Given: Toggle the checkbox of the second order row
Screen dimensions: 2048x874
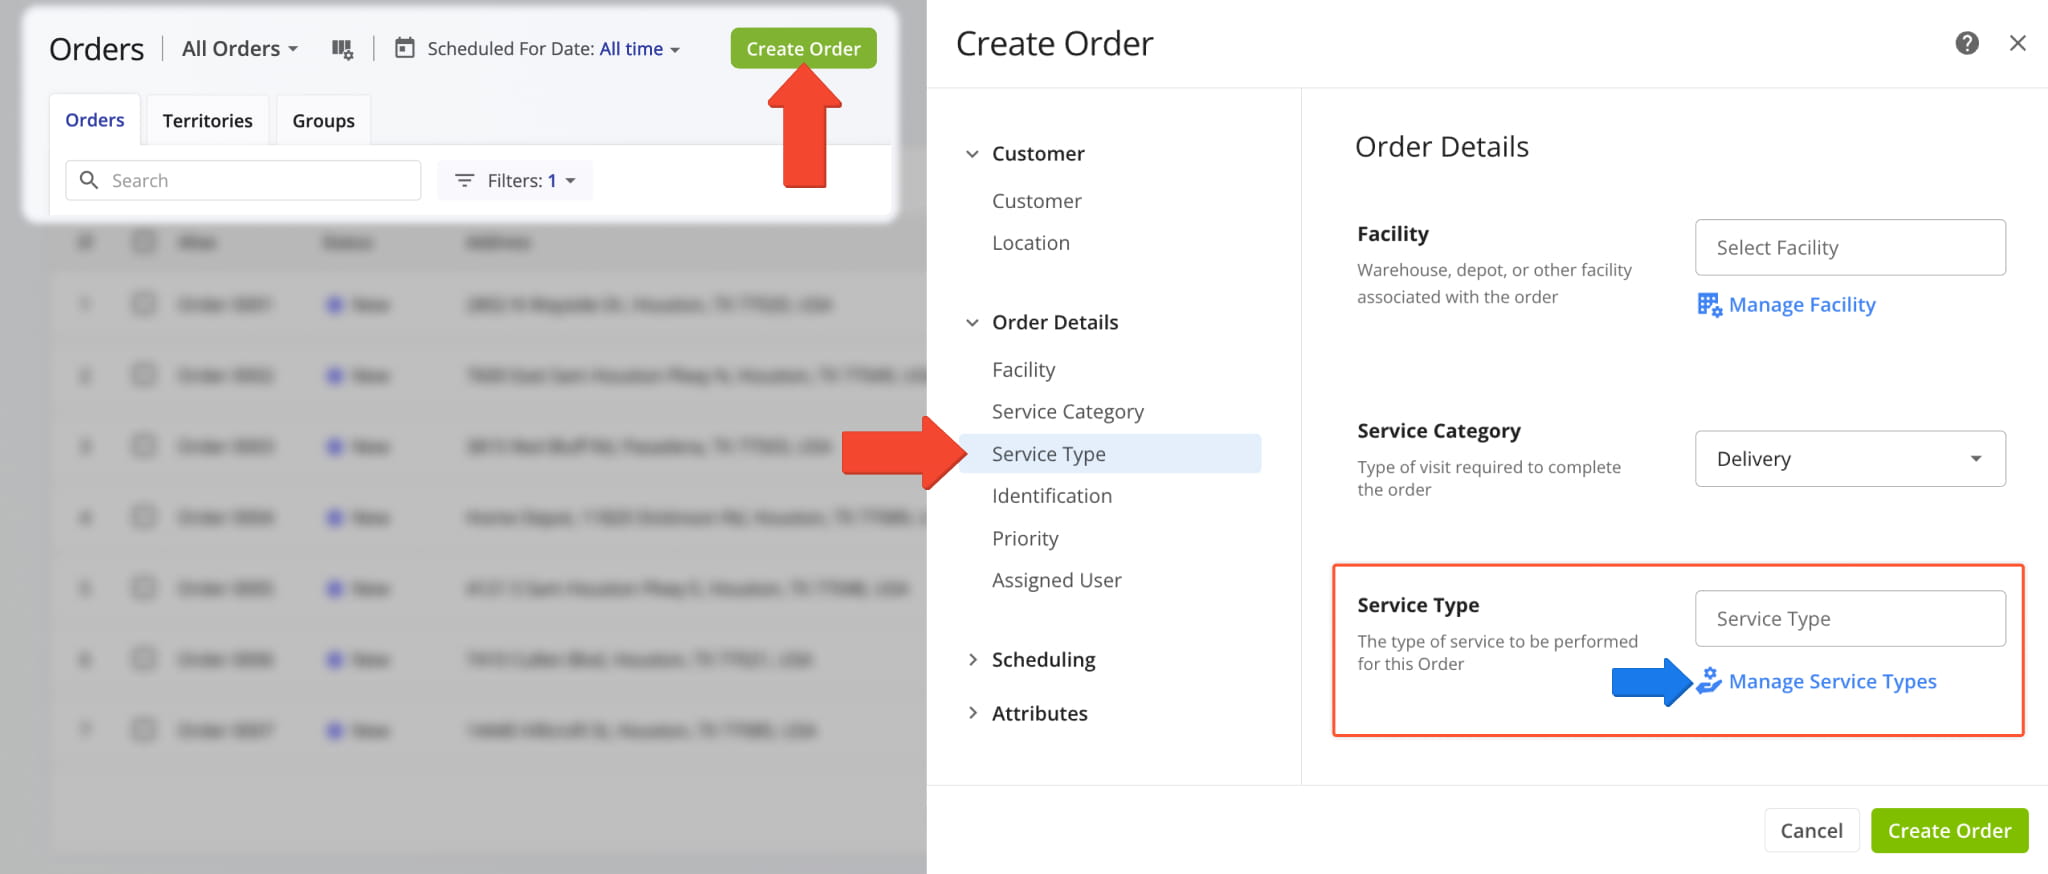Looking at the screenshot, I should 144,375.
